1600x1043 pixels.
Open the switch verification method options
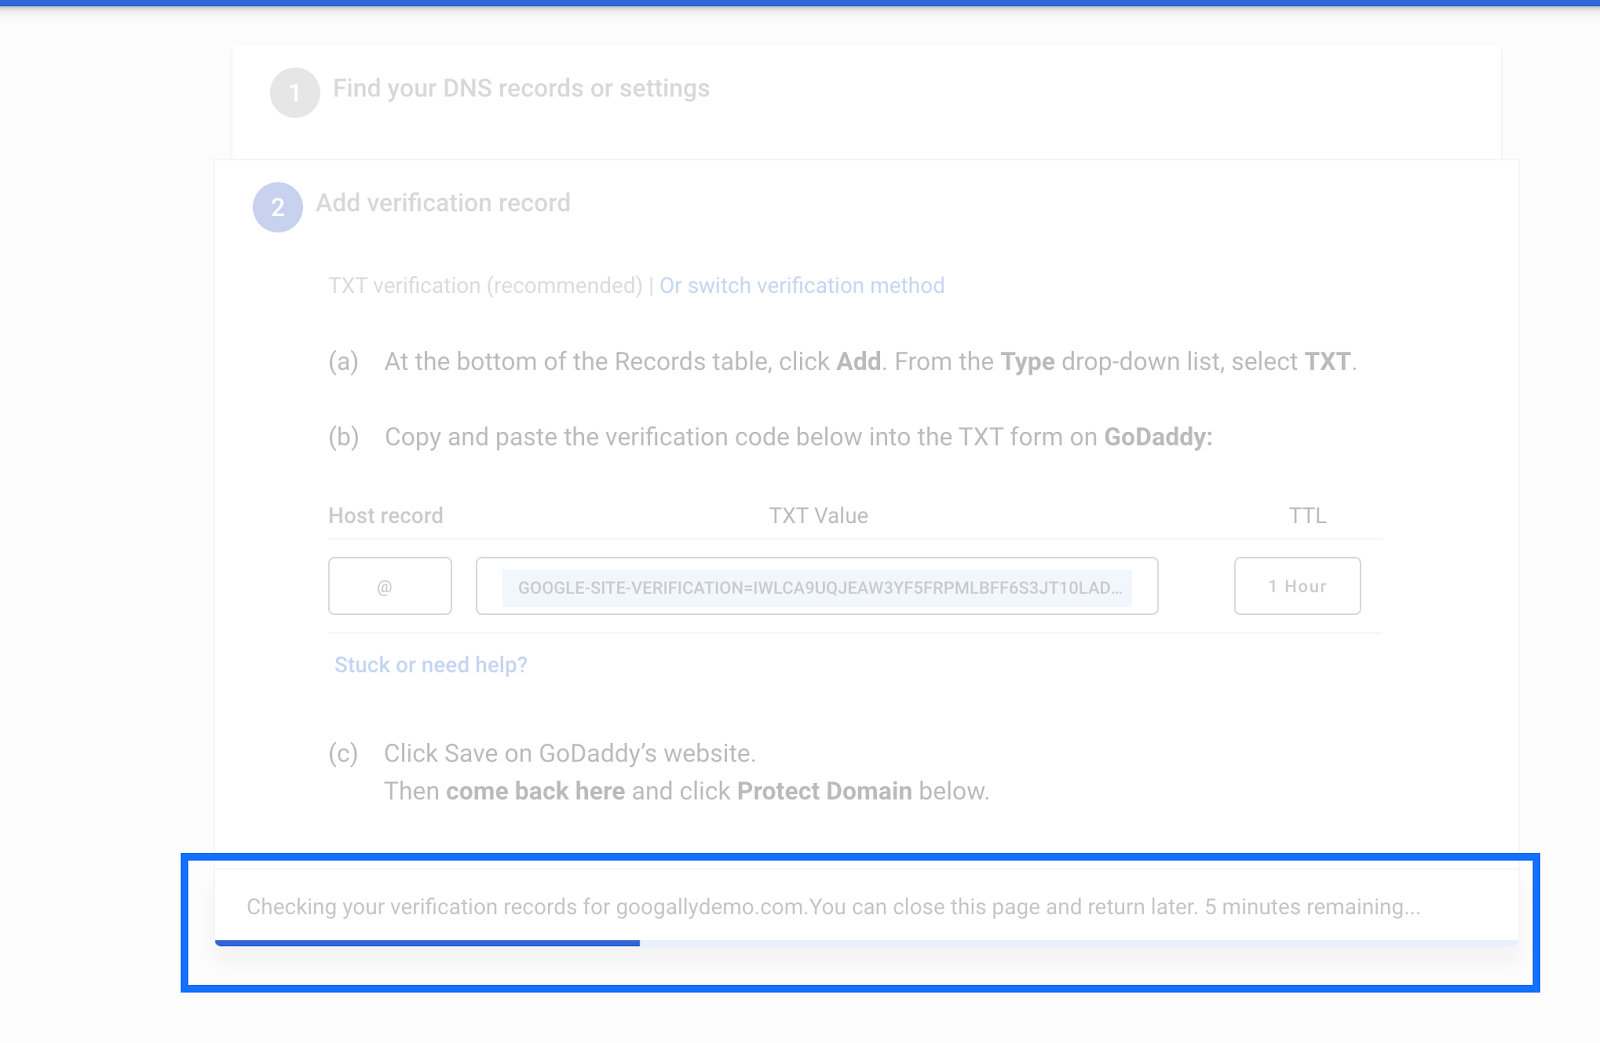click(801, 286)
